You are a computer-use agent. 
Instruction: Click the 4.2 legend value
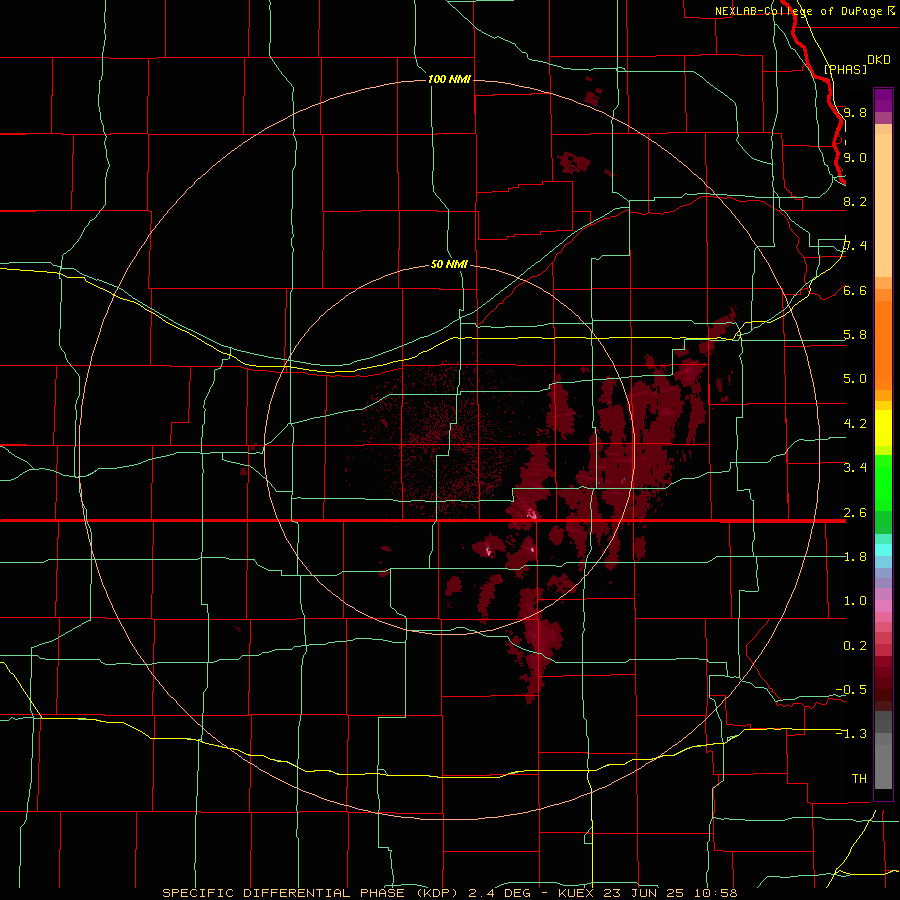(855, 424)
